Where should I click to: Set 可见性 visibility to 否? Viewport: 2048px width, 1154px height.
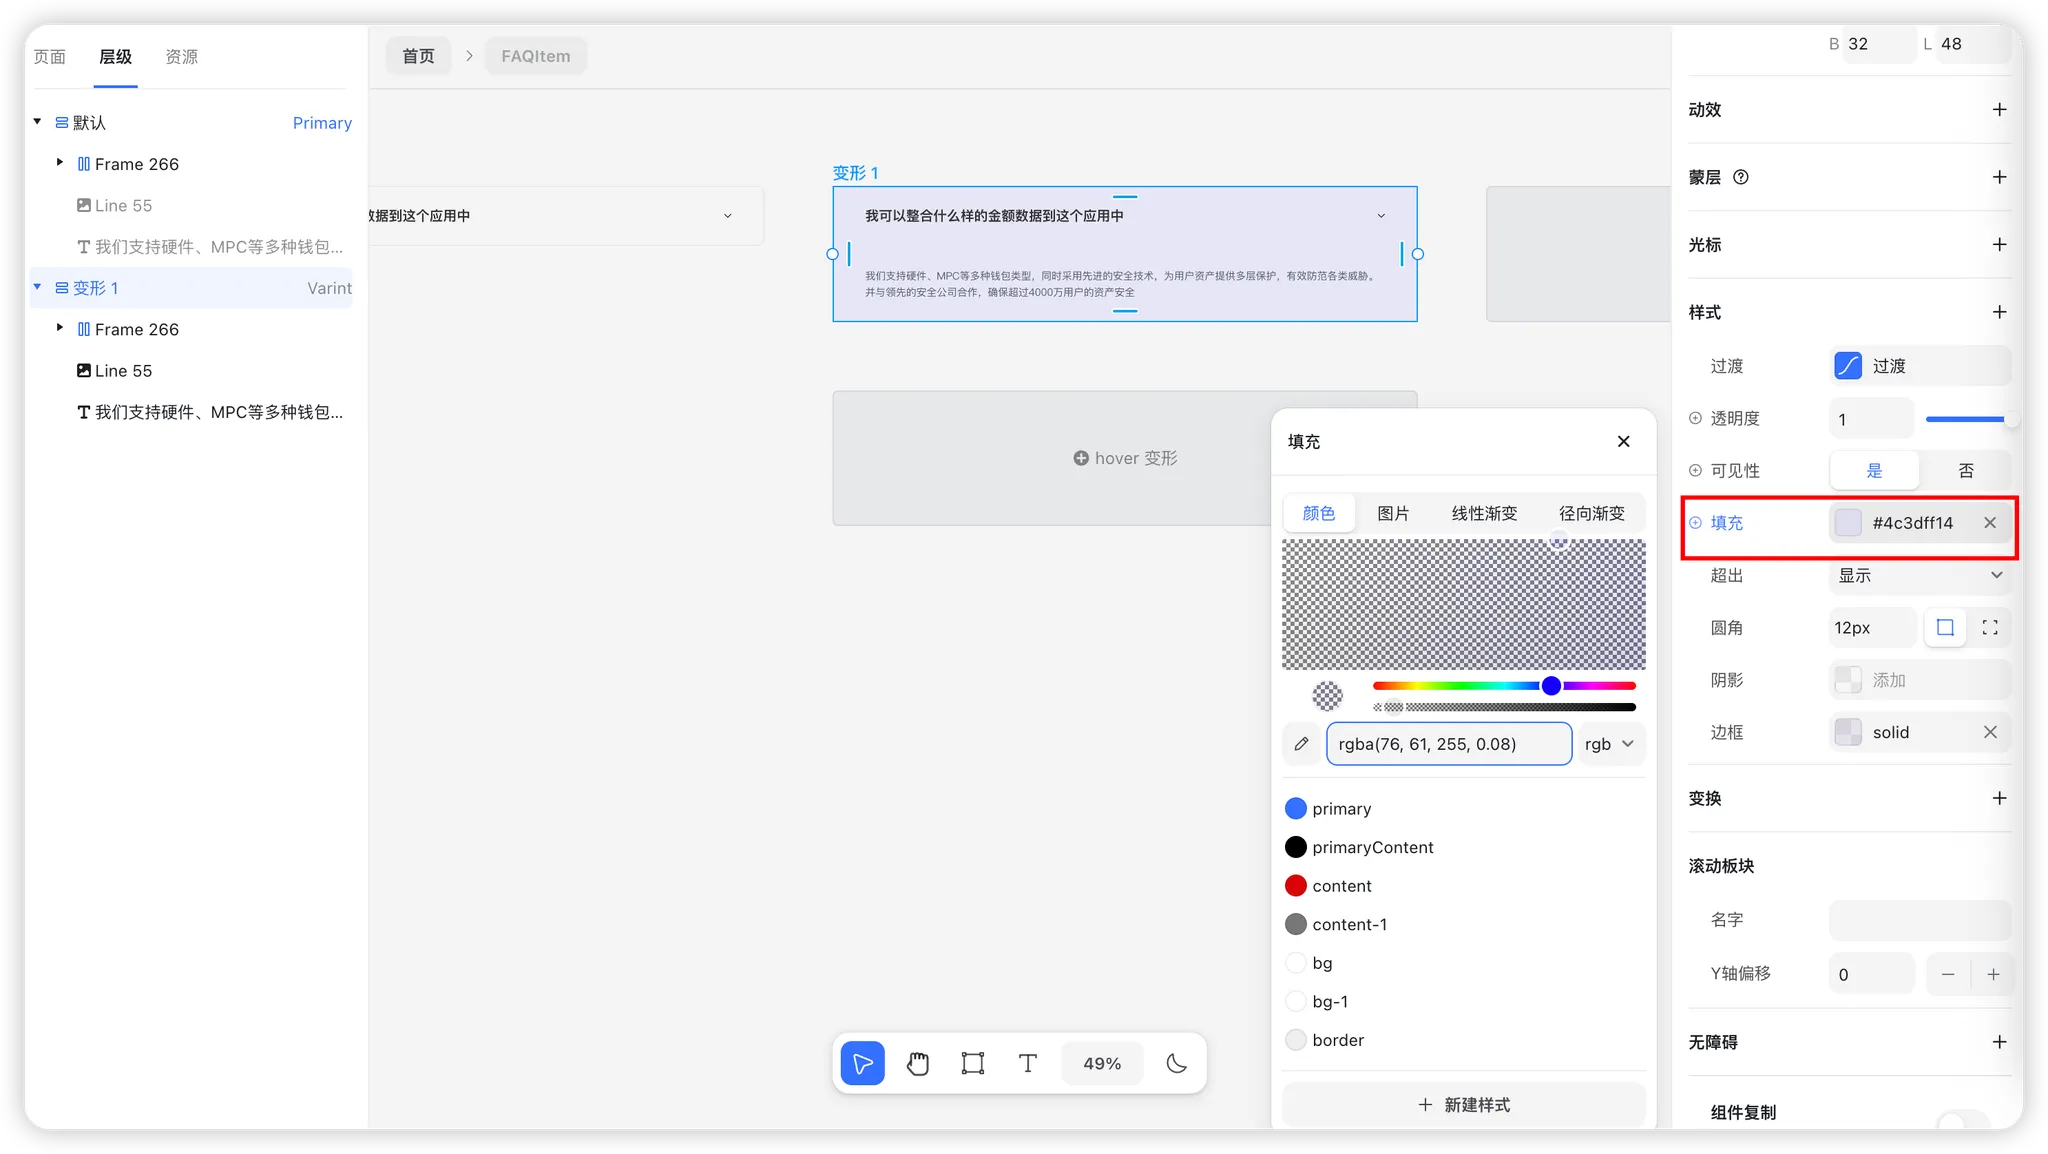click(1965, 471)
